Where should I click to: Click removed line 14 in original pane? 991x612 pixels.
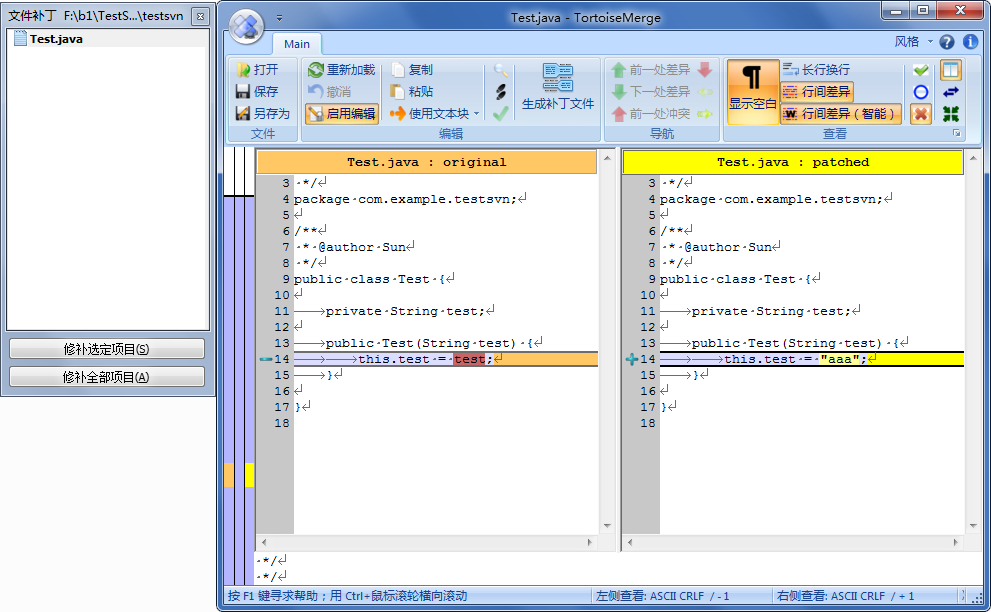point(446,359)
